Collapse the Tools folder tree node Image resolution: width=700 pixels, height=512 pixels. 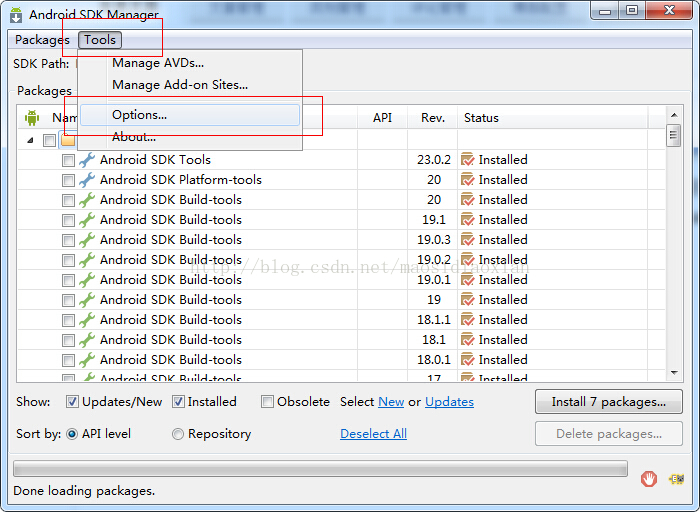click(x=30, y=140)
